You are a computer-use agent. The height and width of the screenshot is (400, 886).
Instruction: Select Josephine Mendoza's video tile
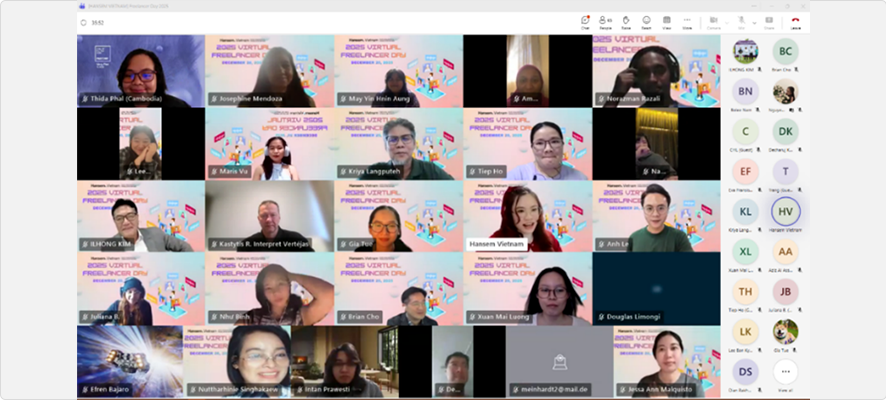[x=270, y=71]
